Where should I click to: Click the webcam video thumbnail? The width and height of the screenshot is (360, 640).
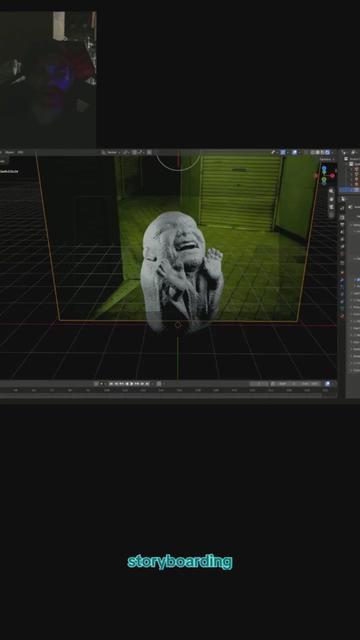point(48,80)
